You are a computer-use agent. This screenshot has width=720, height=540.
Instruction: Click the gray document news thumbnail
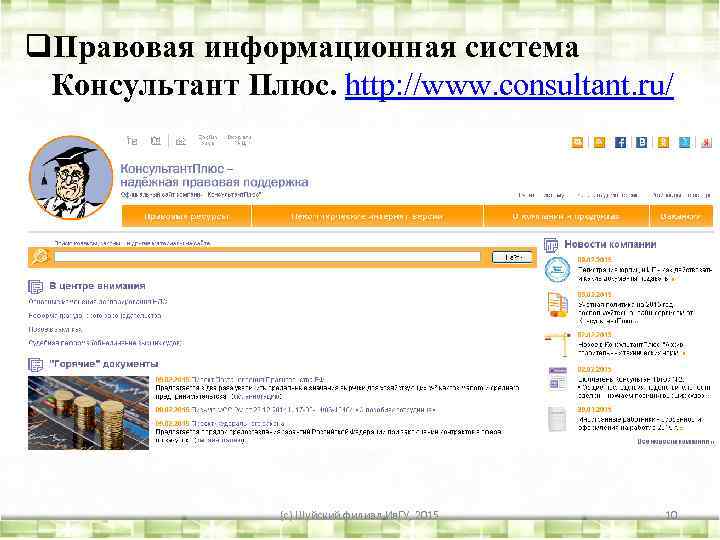[557, 418]
